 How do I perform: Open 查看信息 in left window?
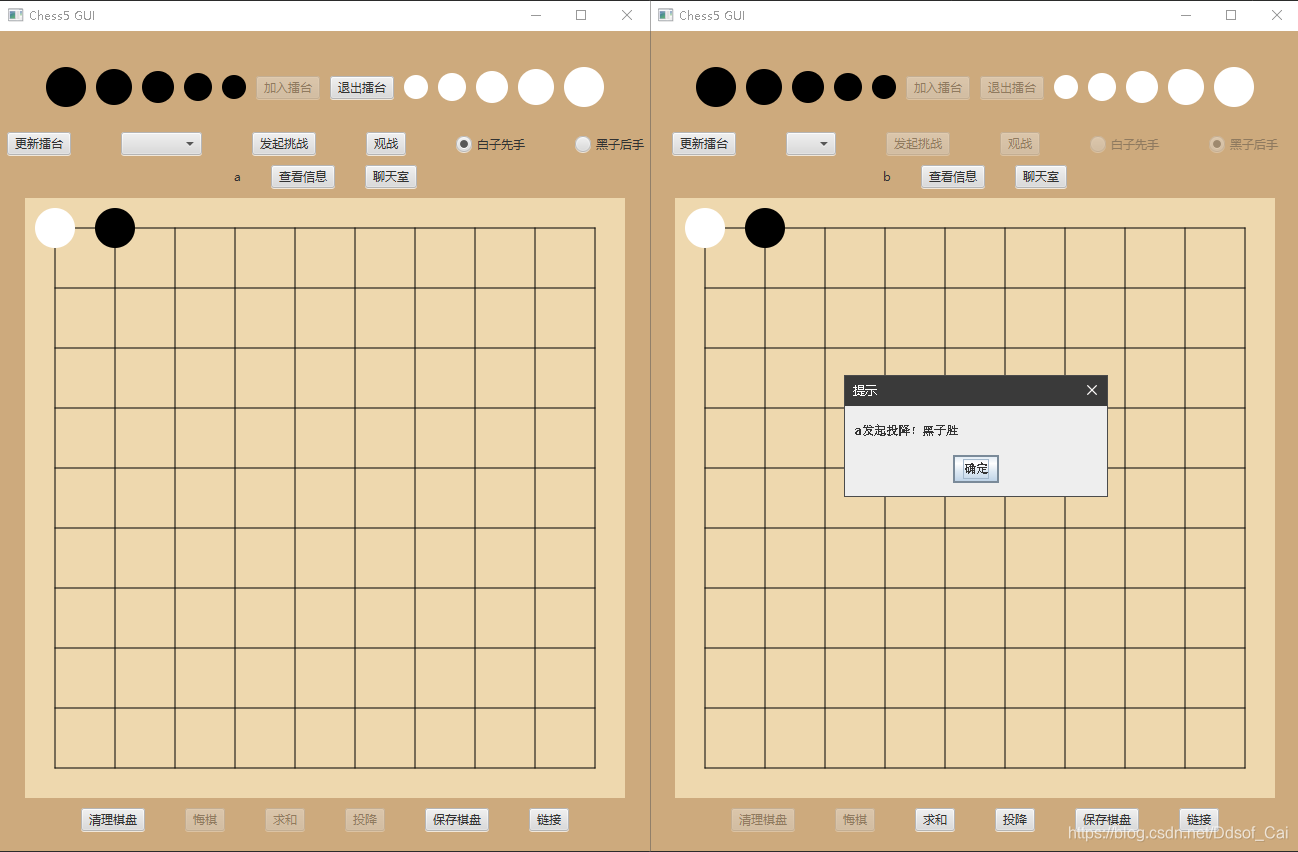pos(303,177)
